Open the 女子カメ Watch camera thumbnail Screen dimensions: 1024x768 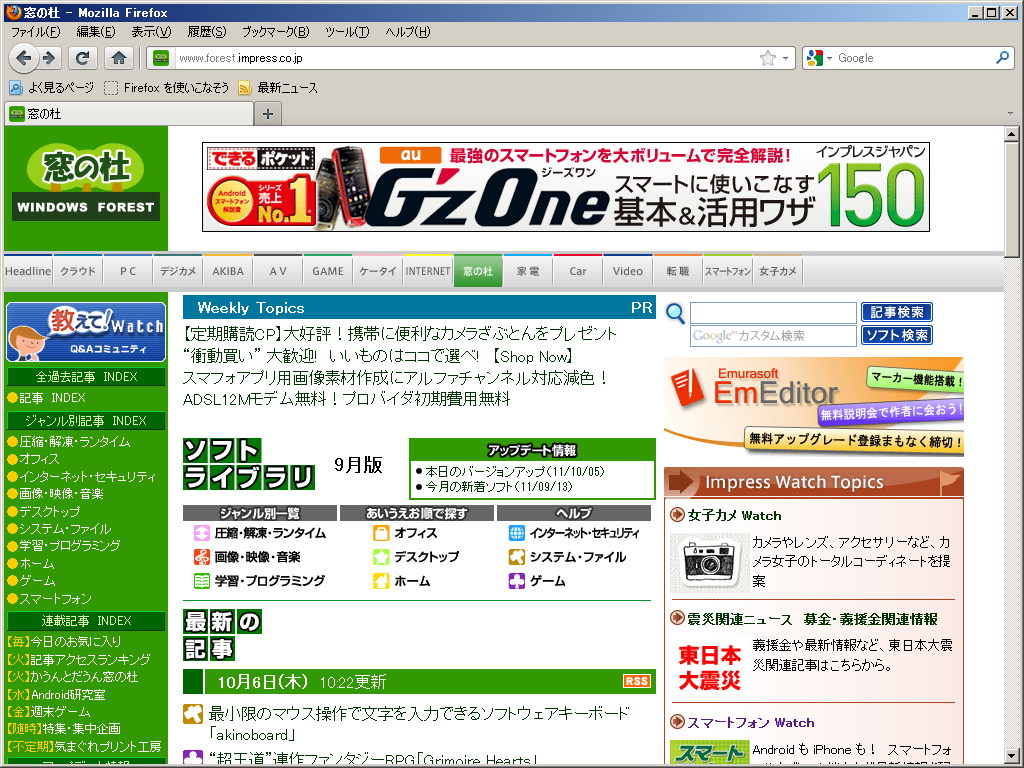[x=709, y=562]
